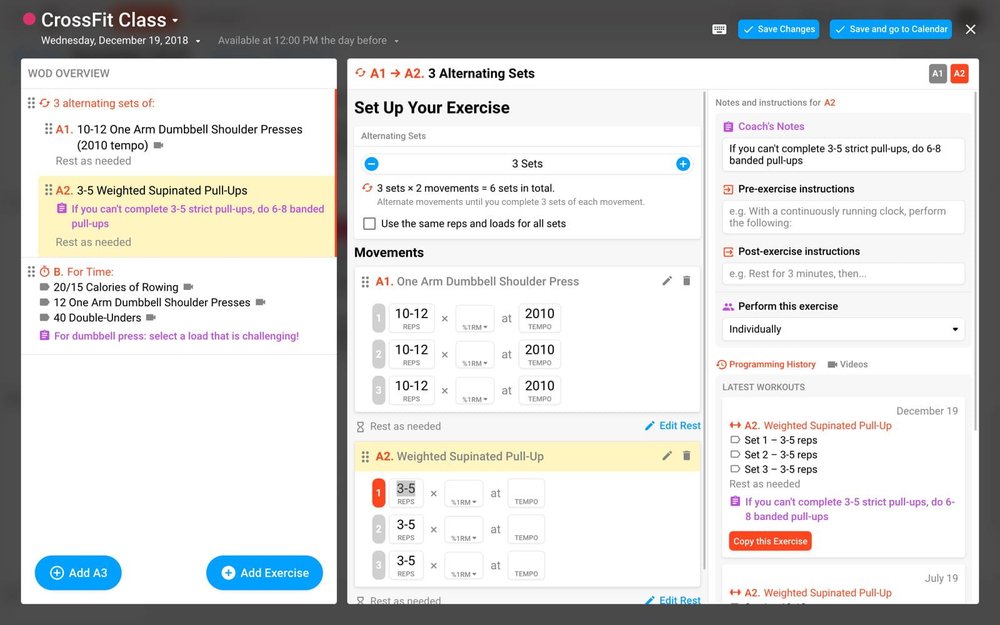Switch to Programming History tab
The width and height of the screenshot is (1000, 625).
pyautogui.click(x=766, y=364)
